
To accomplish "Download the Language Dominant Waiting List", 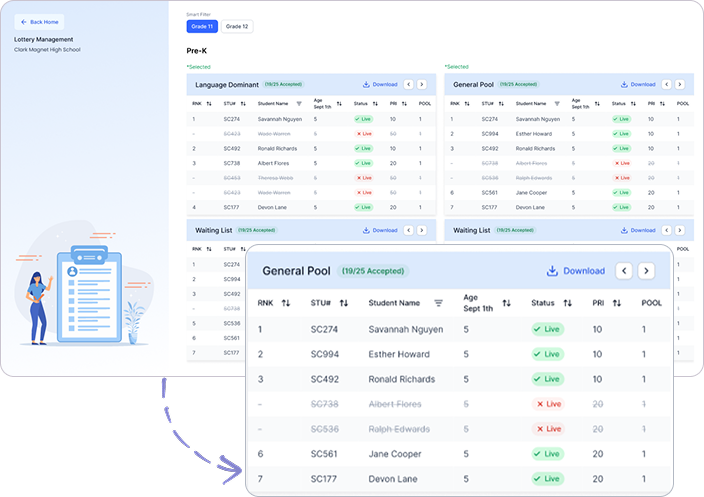I will [x=380, y=230].
